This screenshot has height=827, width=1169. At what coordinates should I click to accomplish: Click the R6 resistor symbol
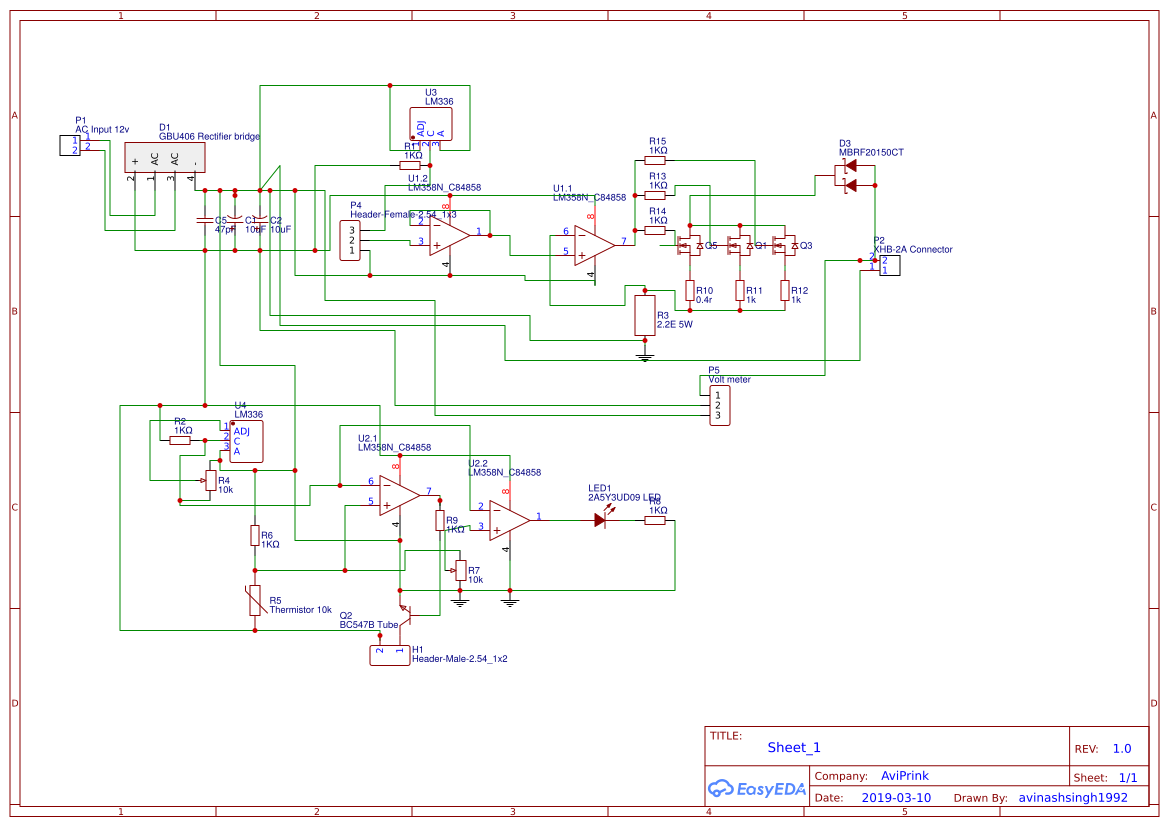[255, 535]
